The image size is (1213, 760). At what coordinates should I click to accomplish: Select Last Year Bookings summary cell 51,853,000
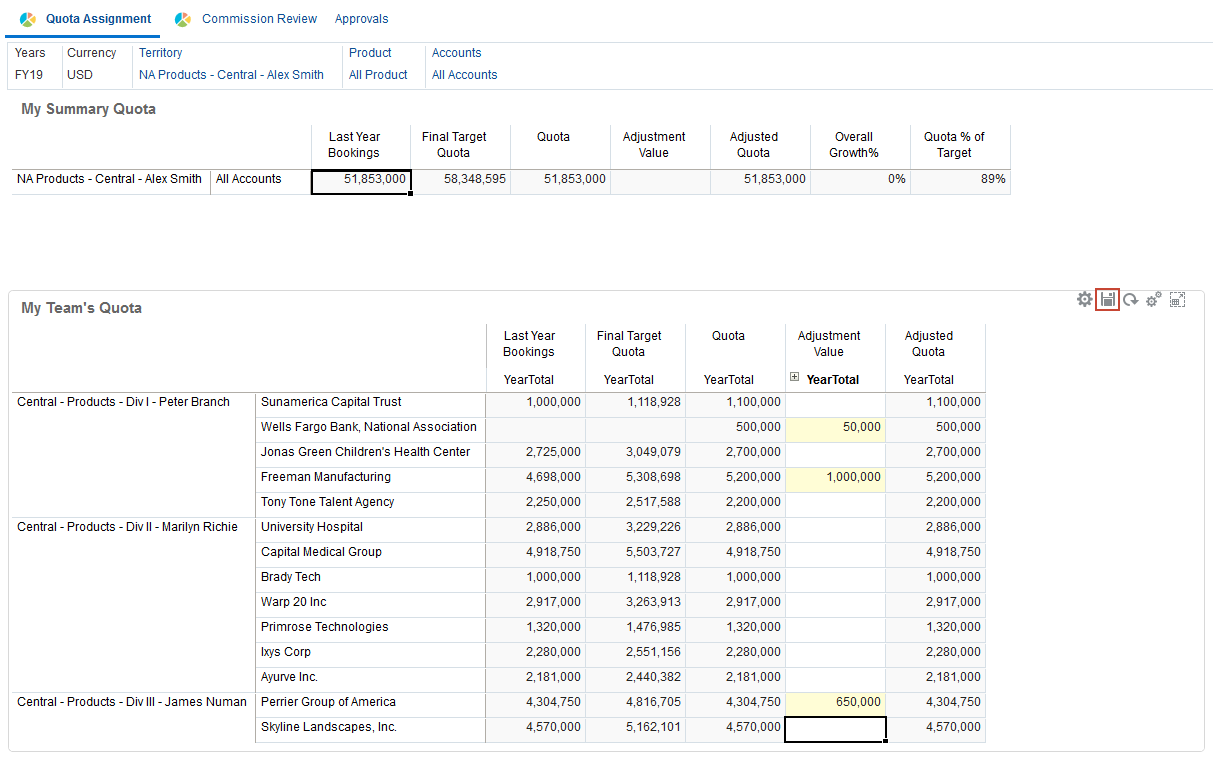[x=361, y=180]
